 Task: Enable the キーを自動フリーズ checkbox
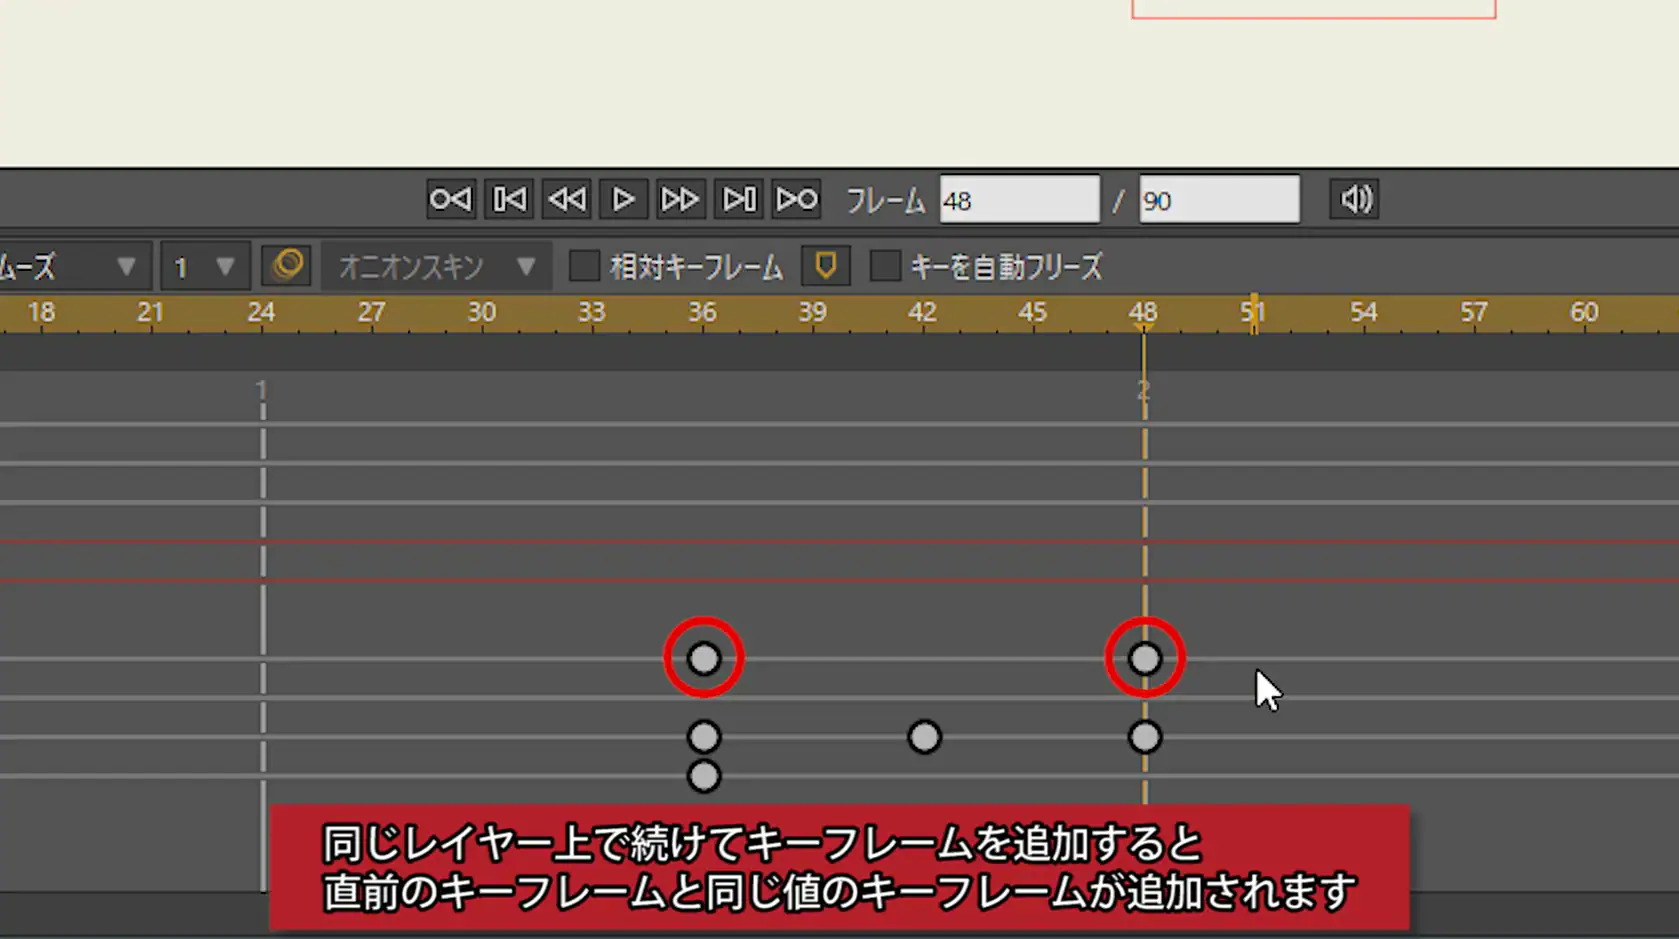tap(886, 266)
